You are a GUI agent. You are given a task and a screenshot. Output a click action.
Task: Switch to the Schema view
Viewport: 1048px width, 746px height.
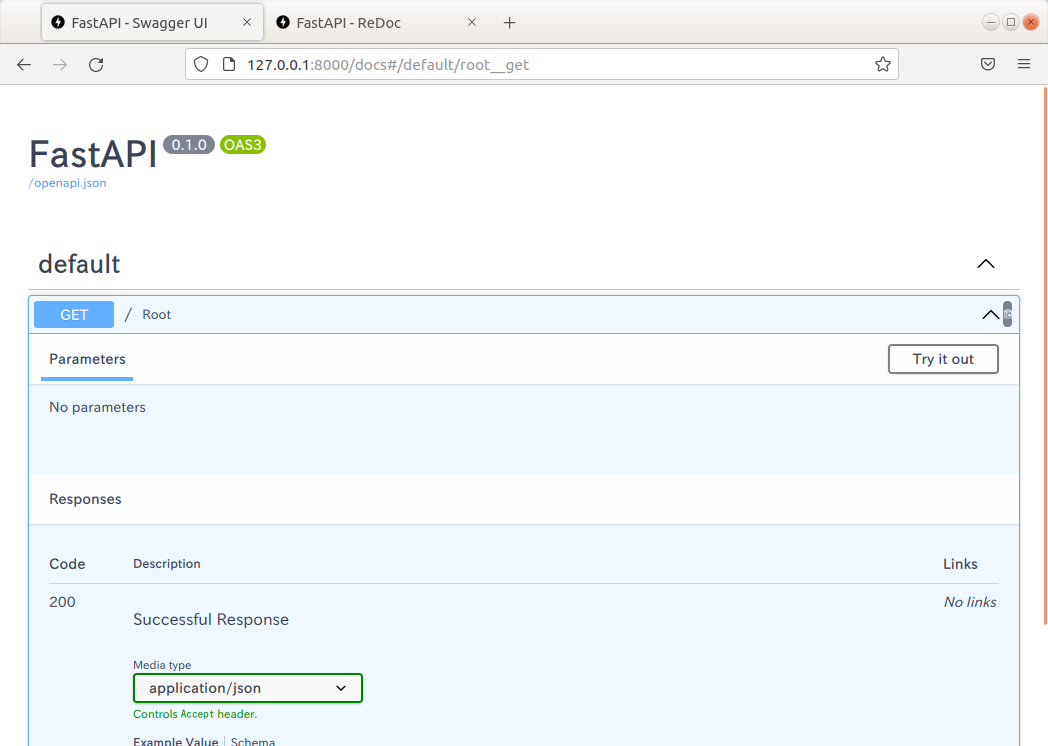(x=253, y=741)
